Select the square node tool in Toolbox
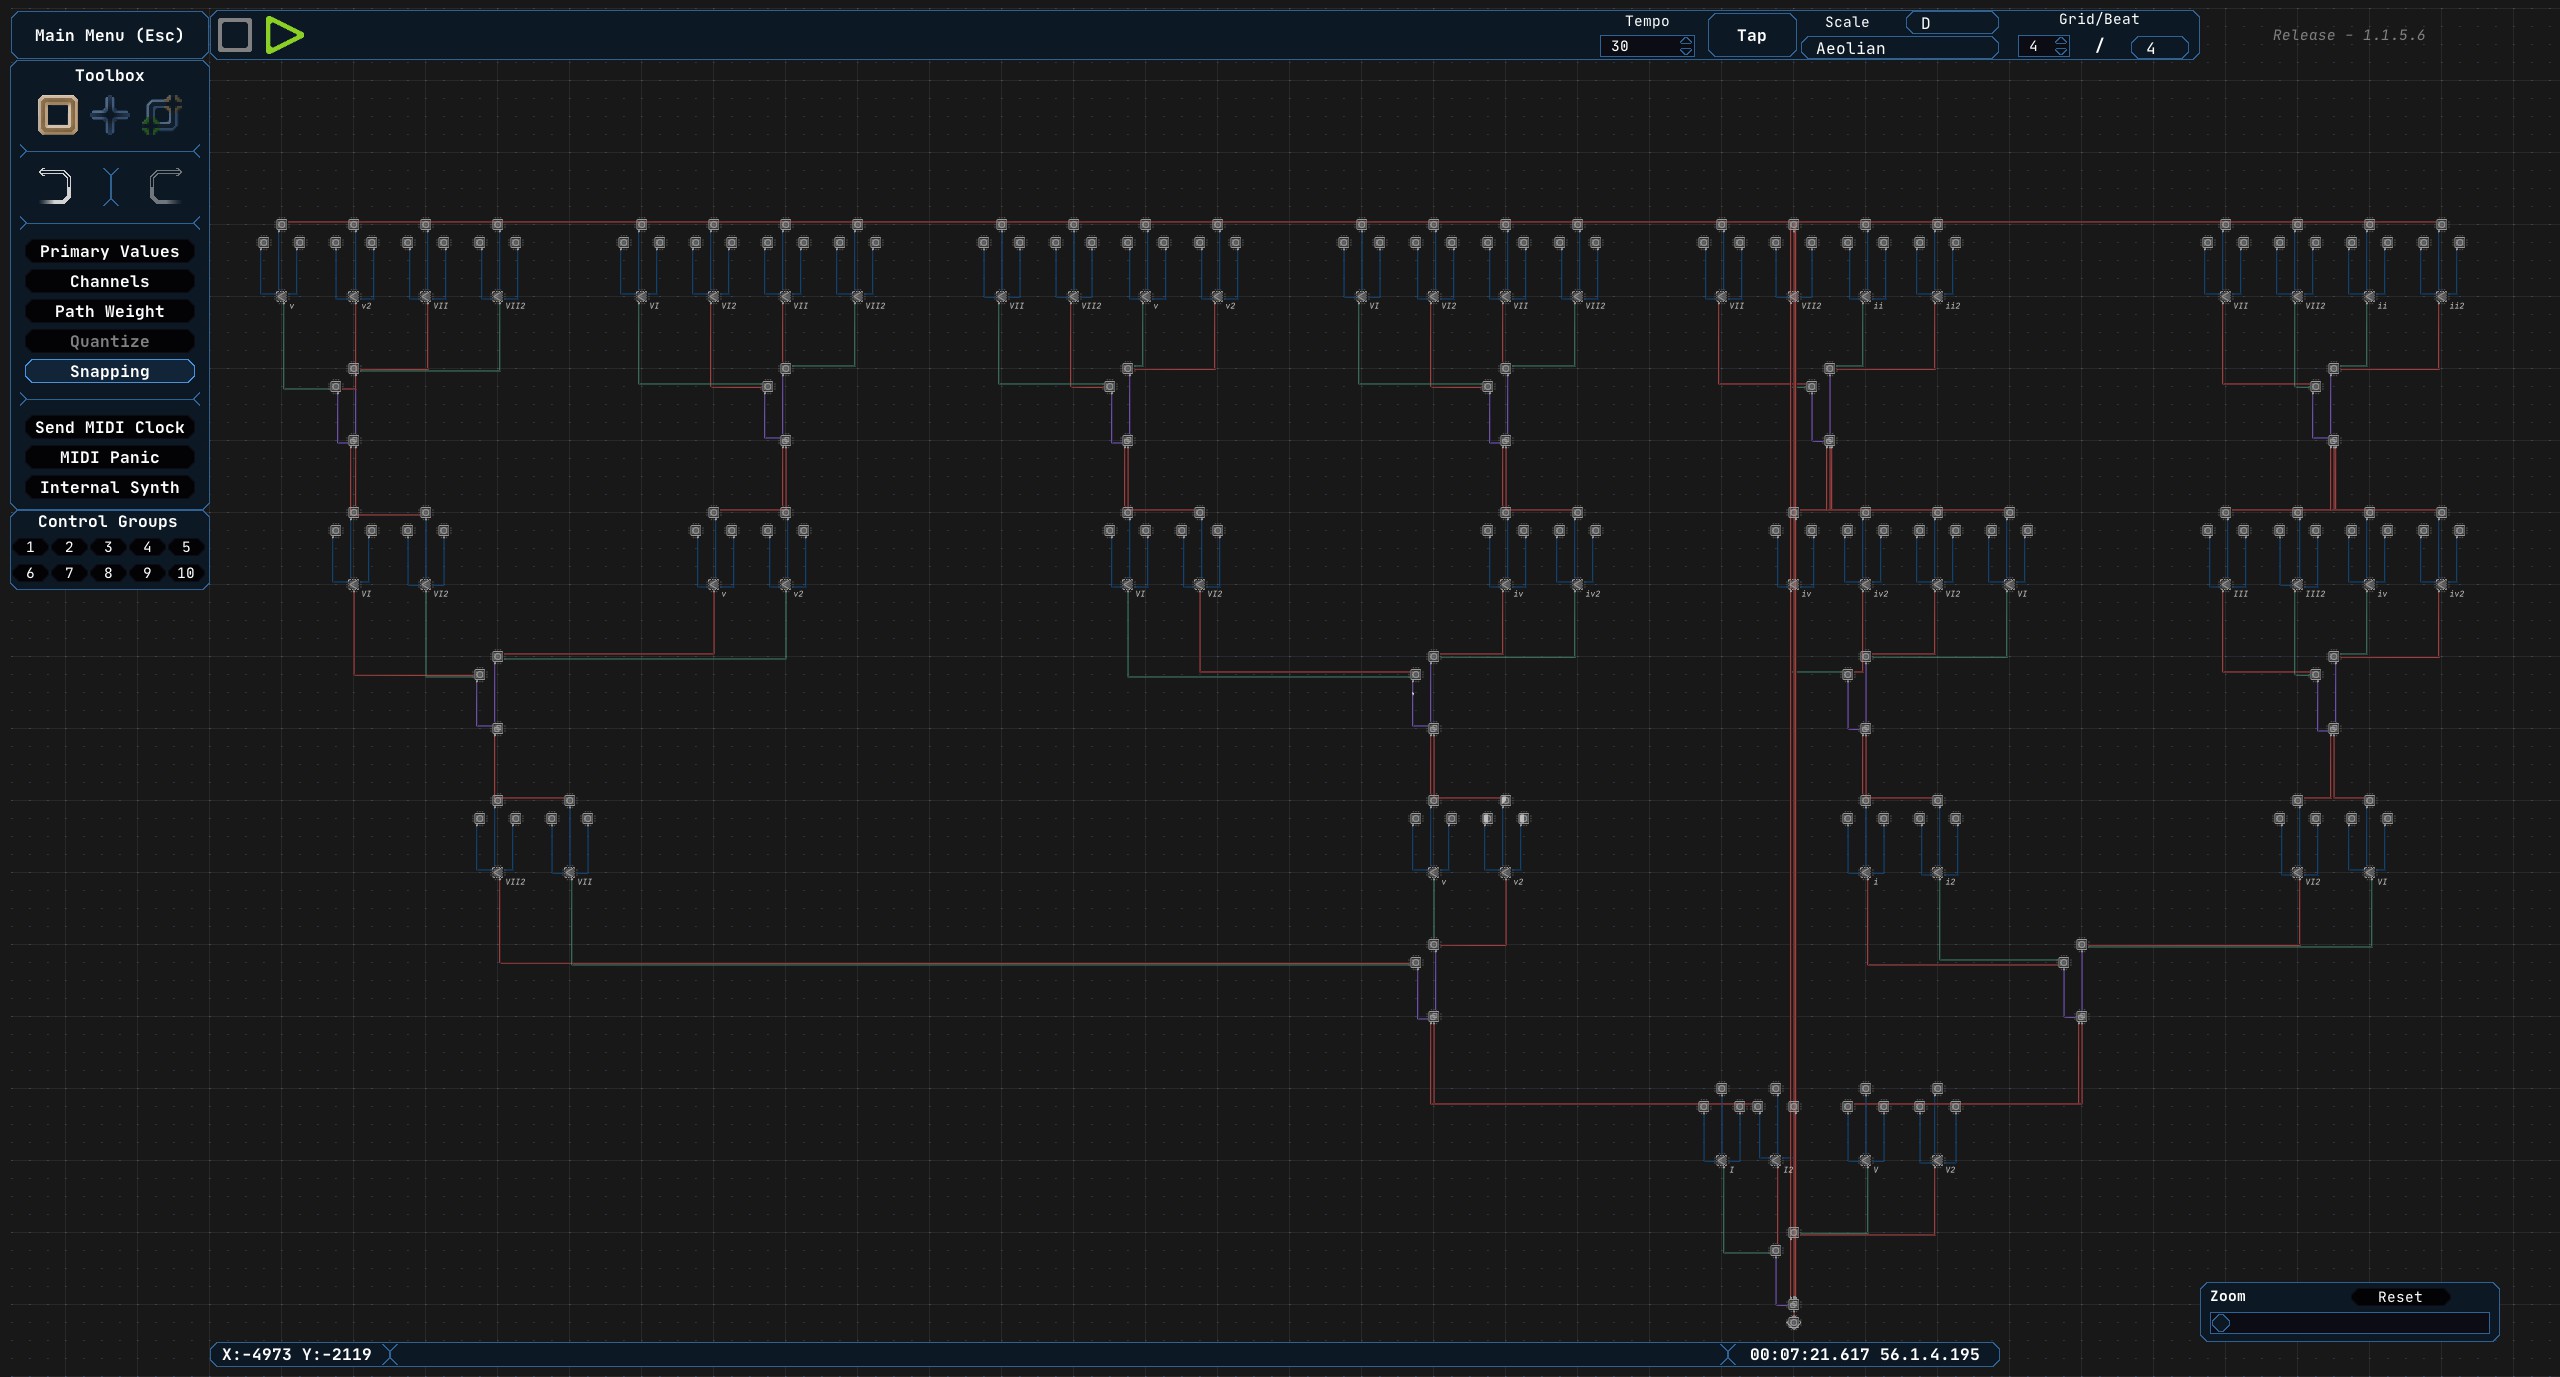2560x1377 pixels. (58, 115)
